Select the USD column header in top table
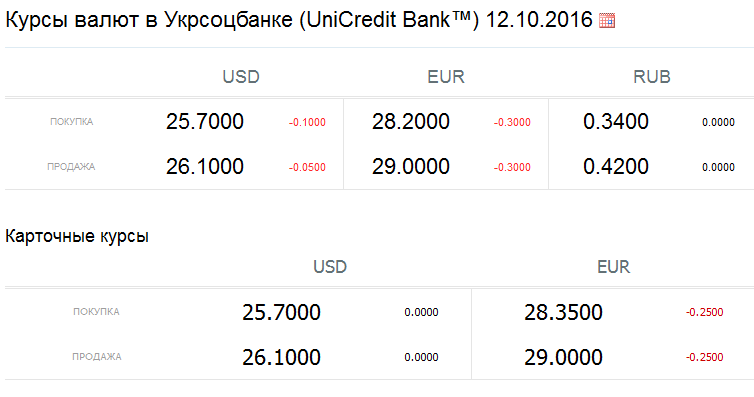754x397 pixels. point(241,77)
